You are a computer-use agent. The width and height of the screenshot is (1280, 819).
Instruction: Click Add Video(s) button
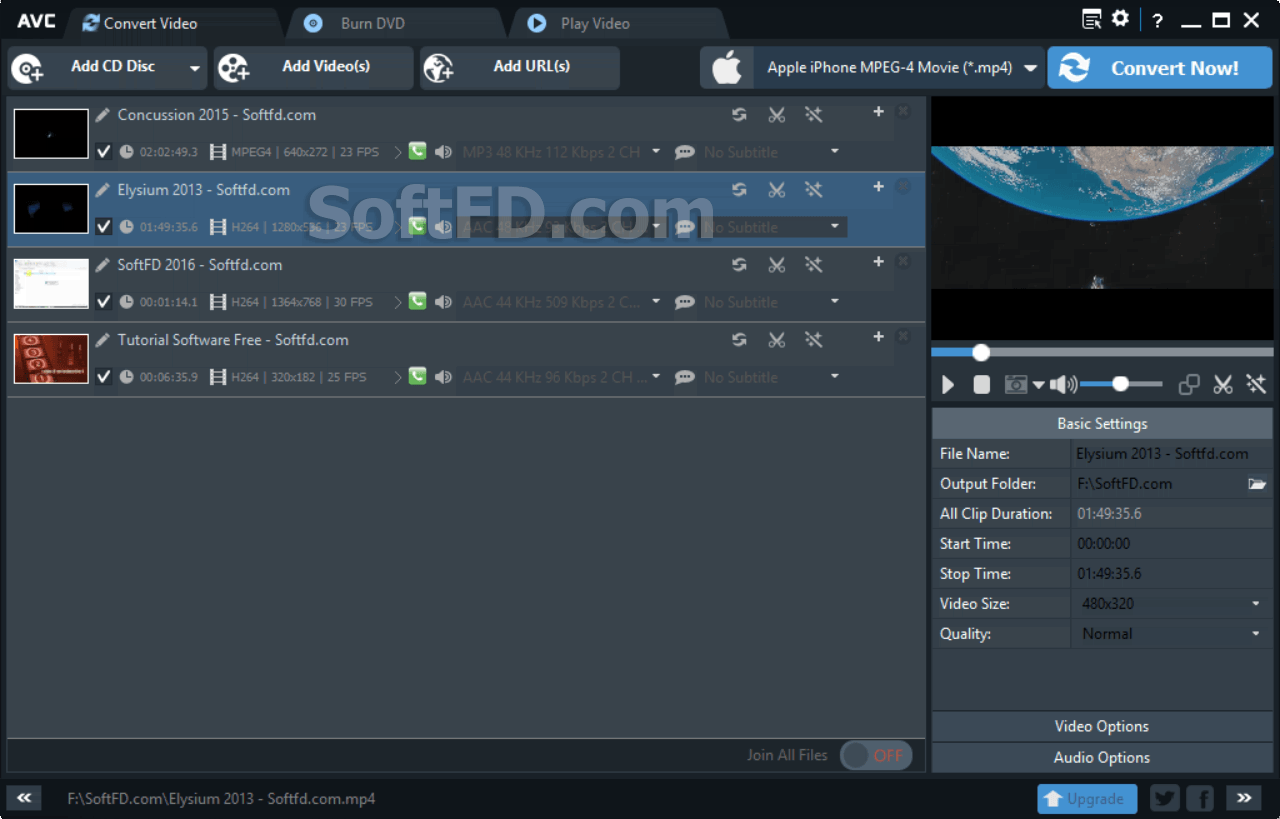point(313,68)
